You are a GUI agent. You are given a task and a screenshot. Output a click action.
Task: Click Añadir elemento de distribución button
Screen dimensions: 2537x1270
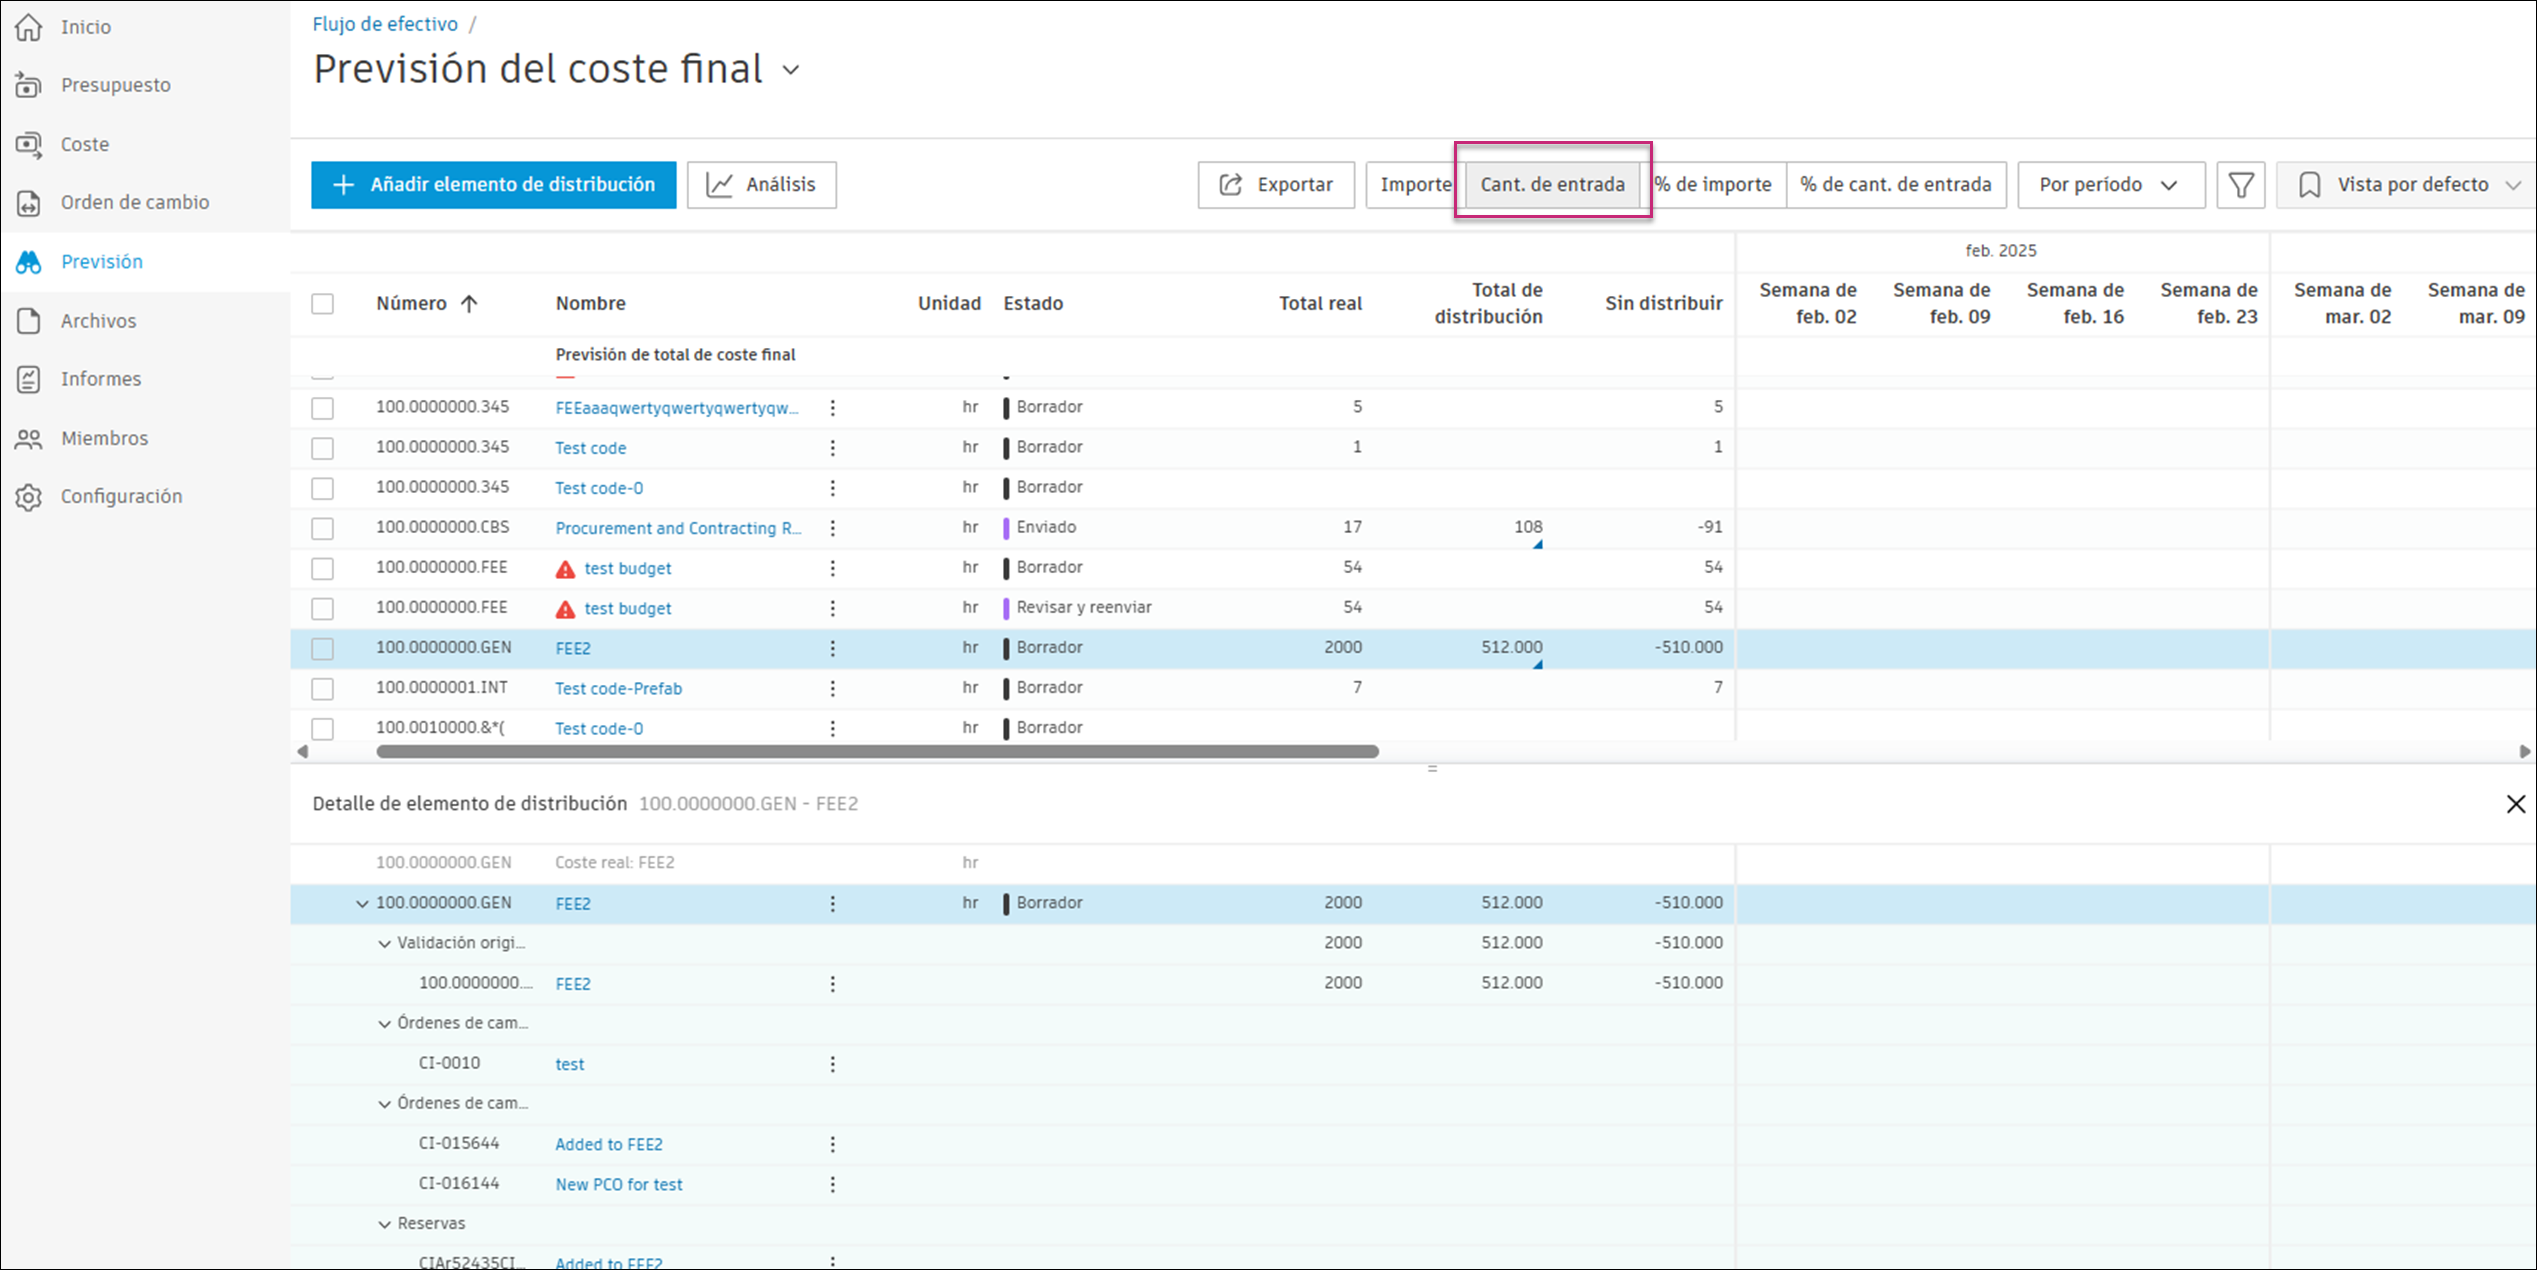point(493,185)
